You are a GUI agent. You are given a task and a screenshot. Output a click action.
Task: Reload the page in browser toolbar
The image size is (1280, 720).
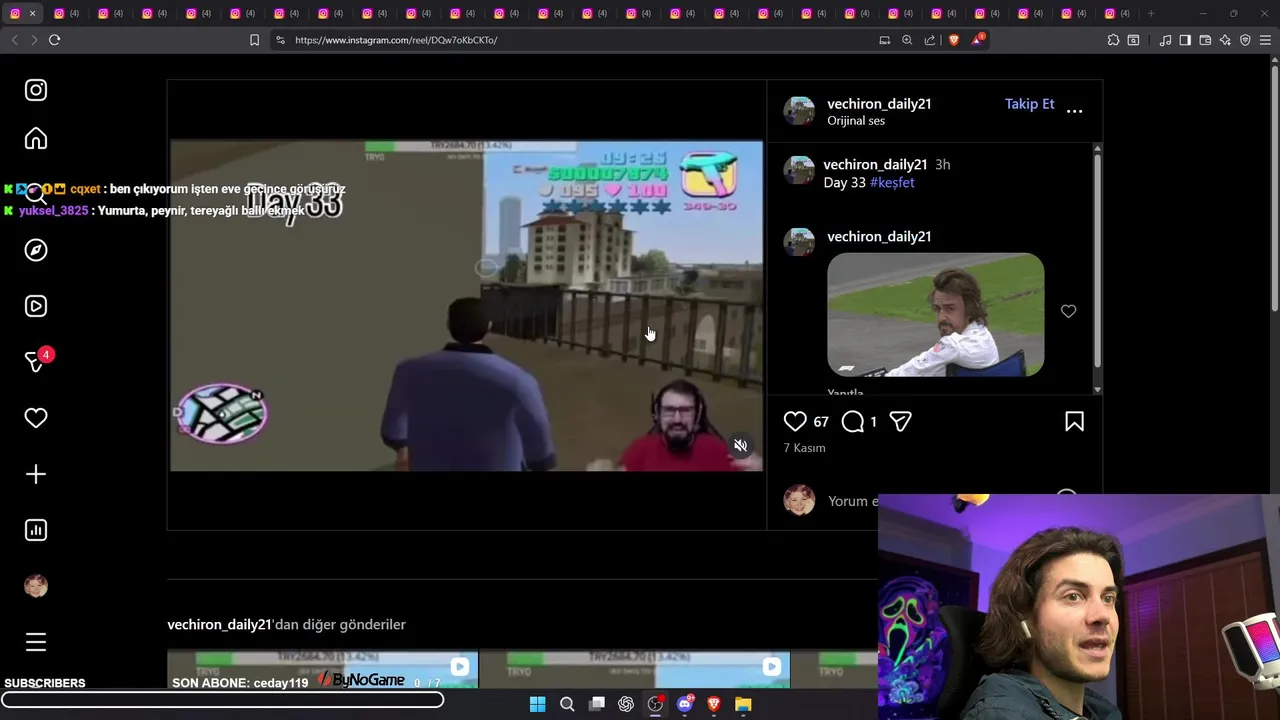pos(54,40)
